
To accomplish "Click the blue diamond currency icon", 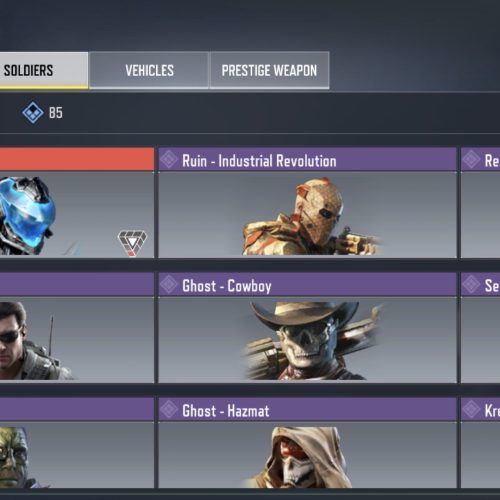I will point(33,113).
